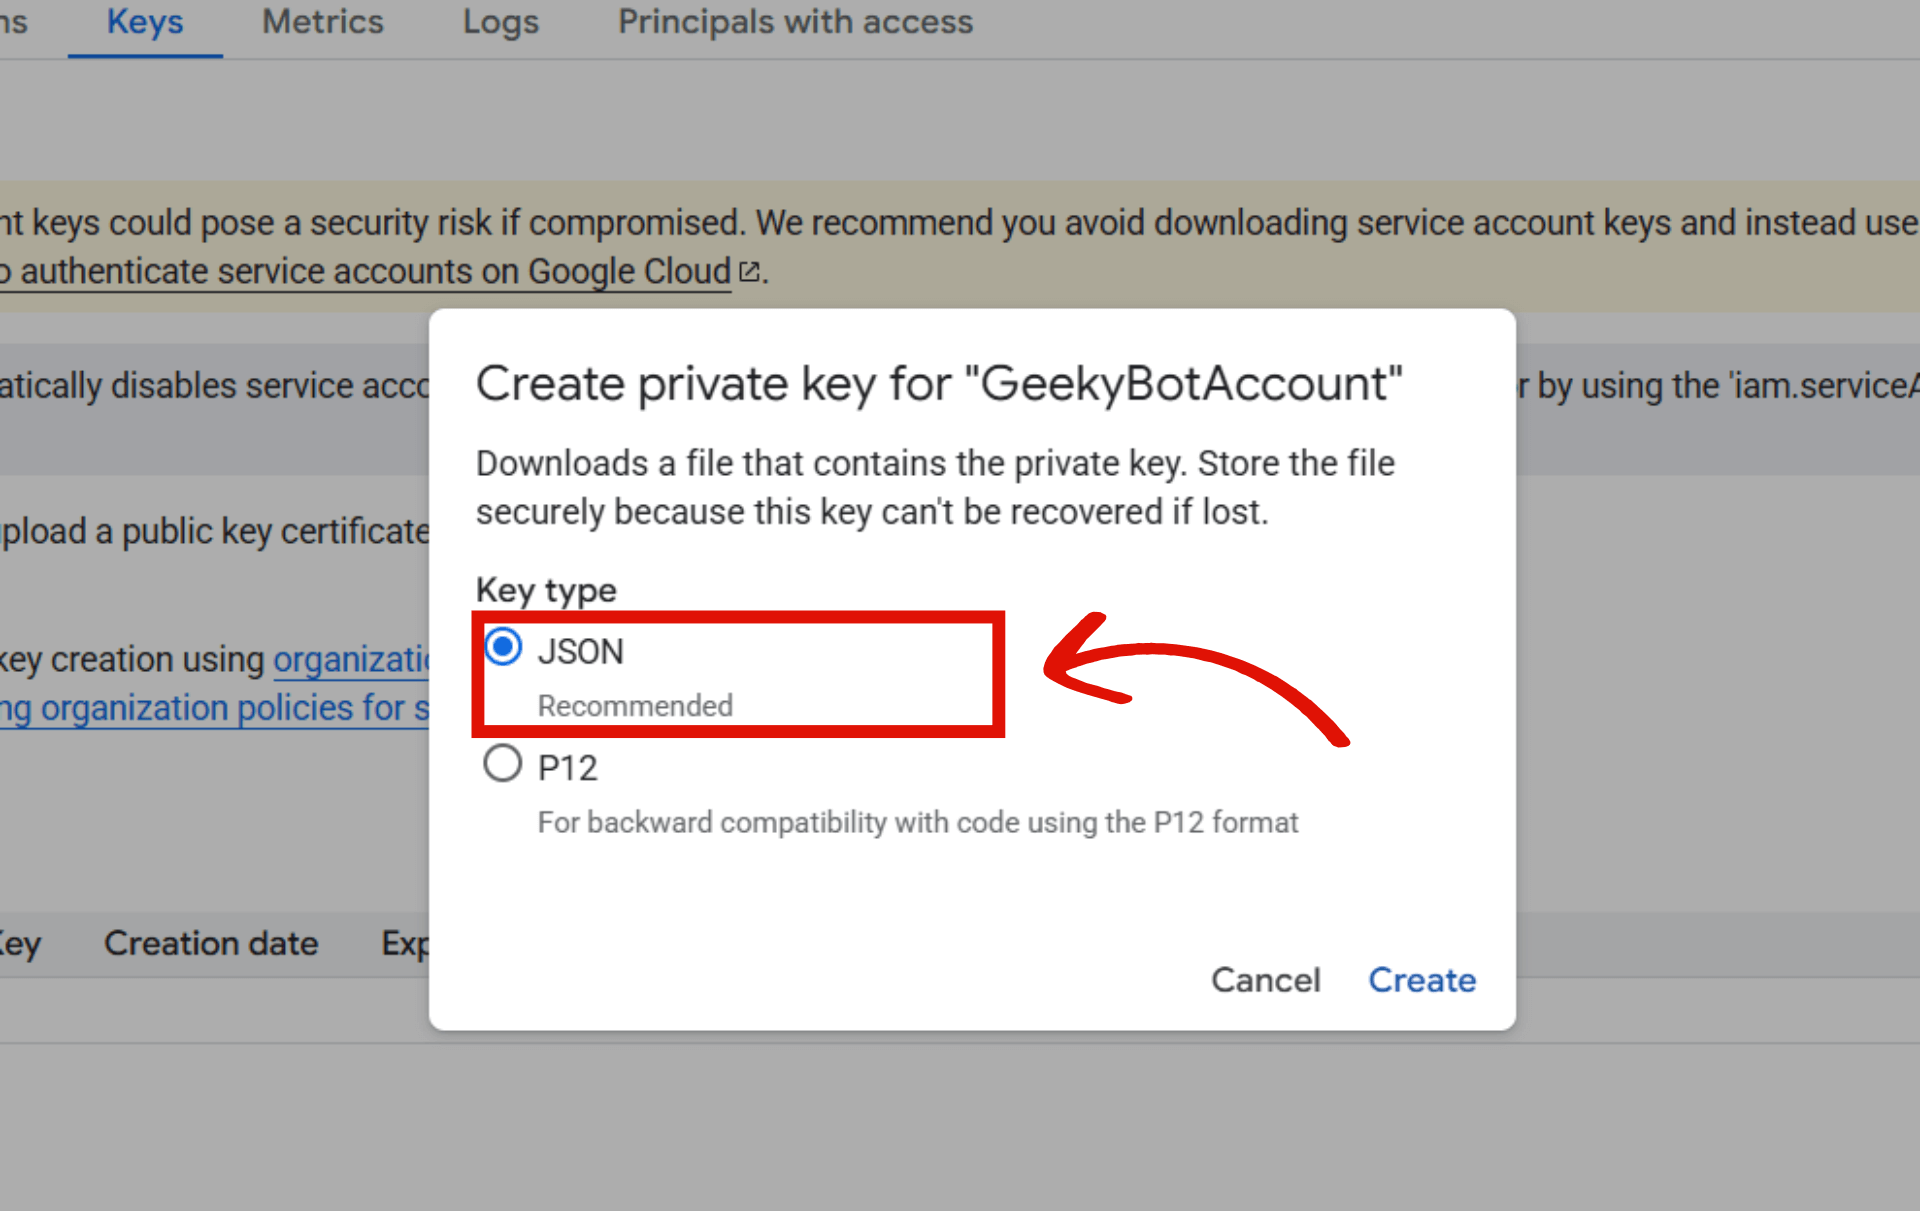Click the Exp column header in table
Image resolution: width=1920 pixels, height=1211 pixels.
point(405,943)
